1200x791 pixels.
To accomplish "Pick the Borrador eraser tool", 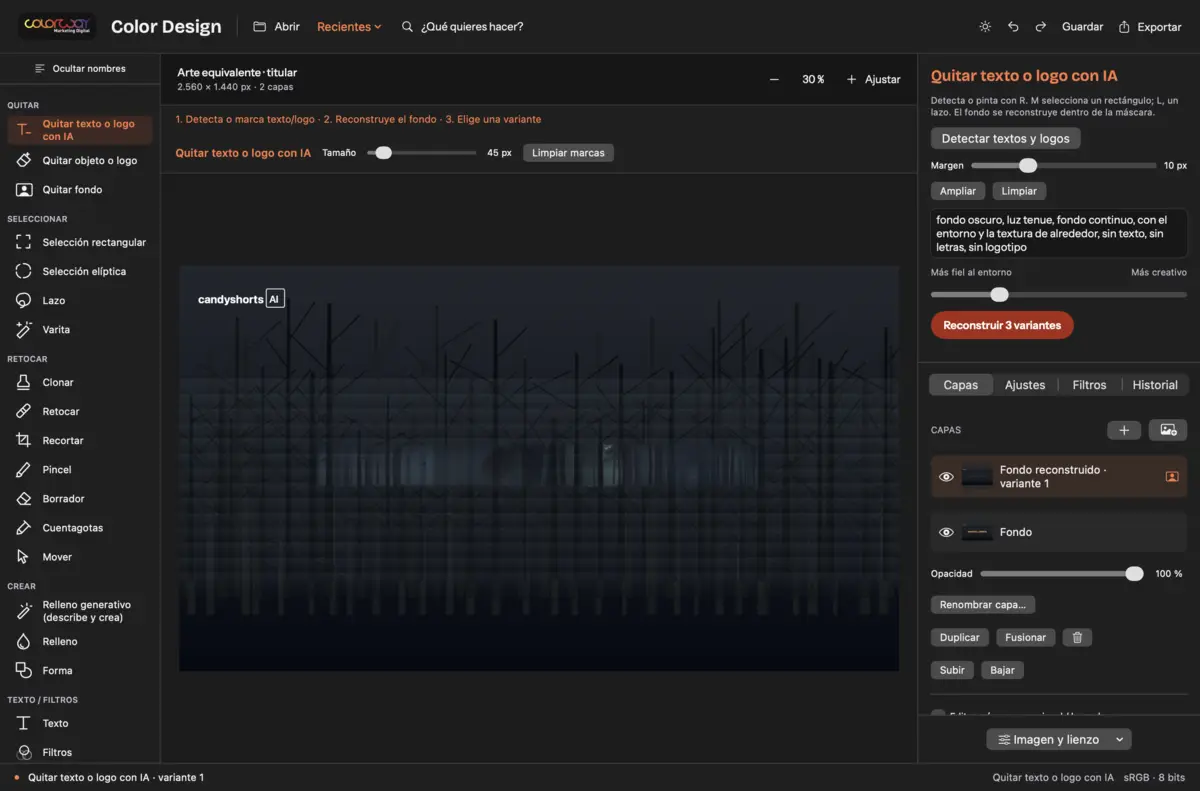I will (80, 498).
